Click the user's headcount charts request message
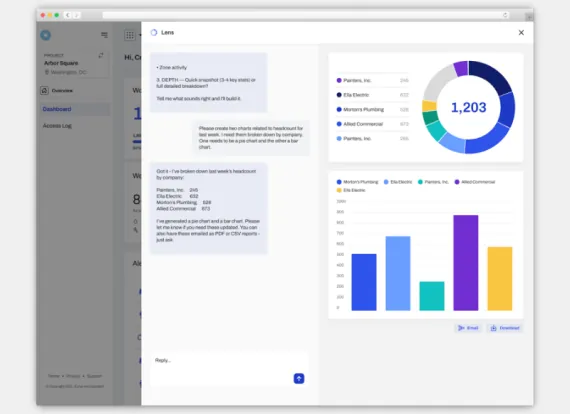The width and height of the screenshot is (570, 414). 251,138
